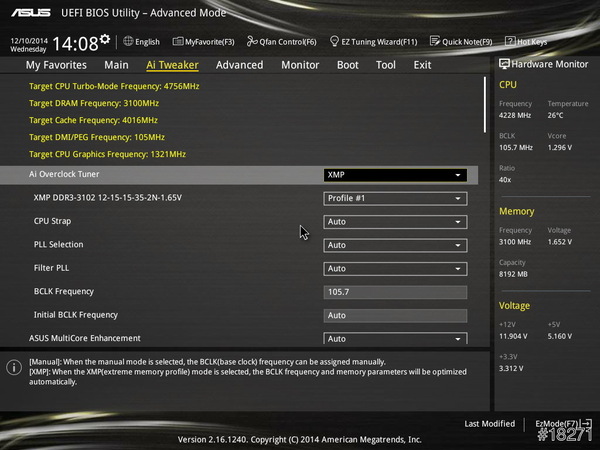600x450 pixels.
Task: Expand the Ai Overclock Tuner dropdown
Action: pos(395,174)
